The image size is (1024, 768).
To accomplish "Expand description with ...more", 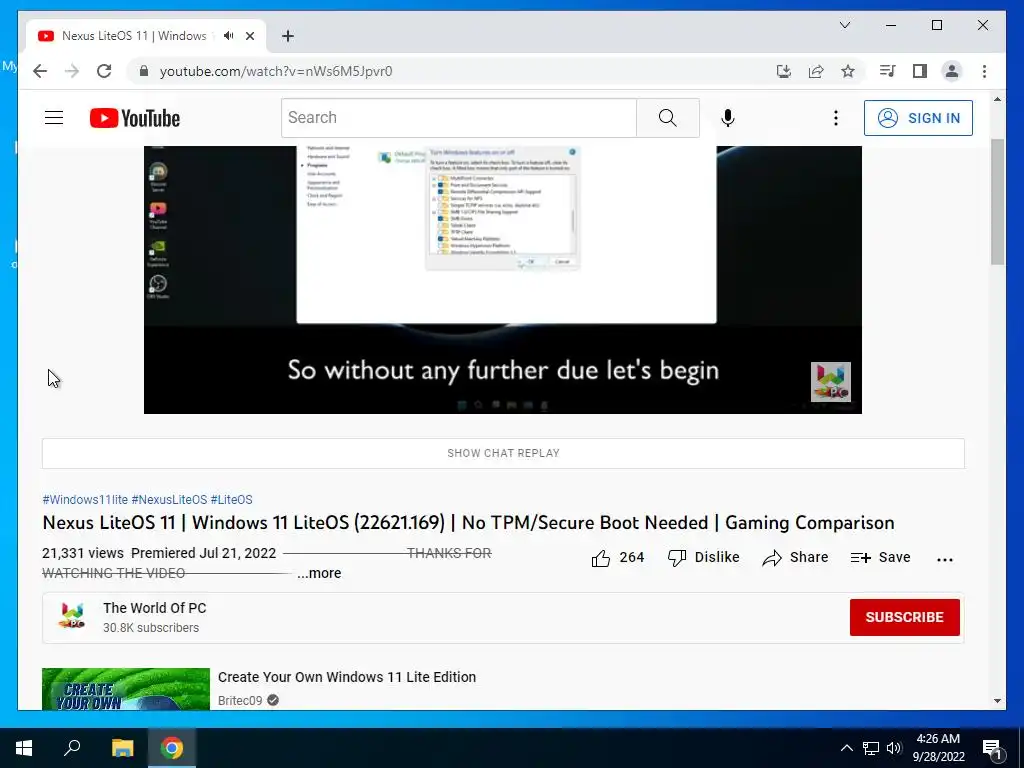I will pyautogui.click(x=319, y=573).
